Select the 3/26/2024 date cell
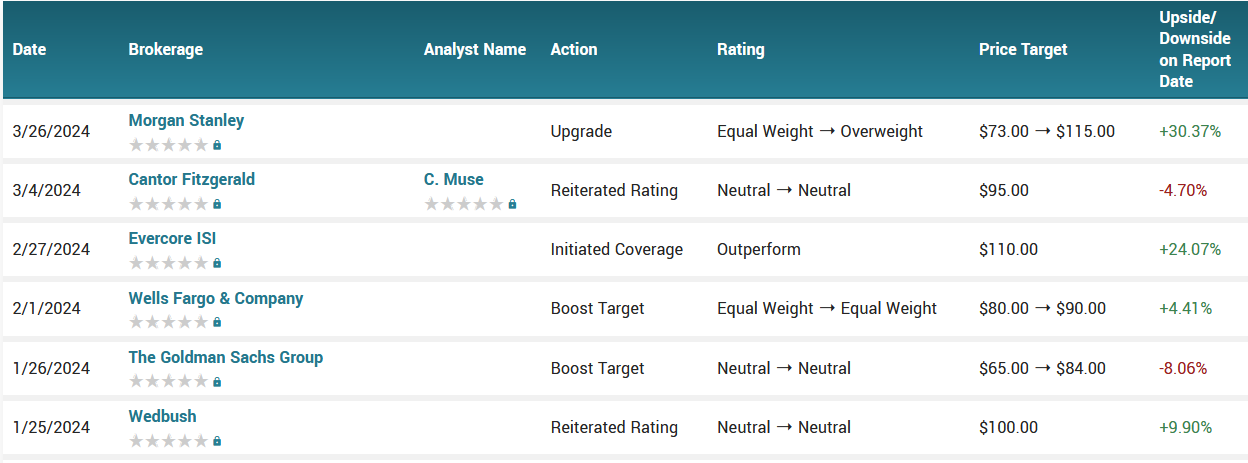 tap(52, 131)
